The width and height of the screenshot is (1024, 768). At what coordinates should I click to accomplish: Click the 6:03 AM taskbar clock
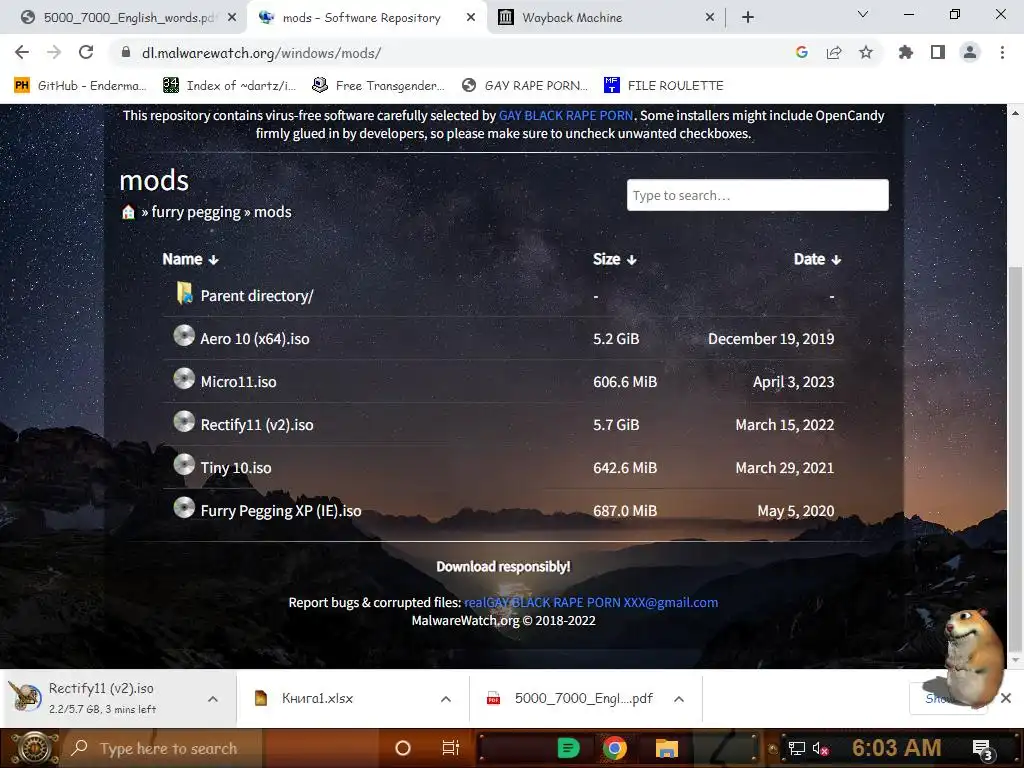pos(896,748)
